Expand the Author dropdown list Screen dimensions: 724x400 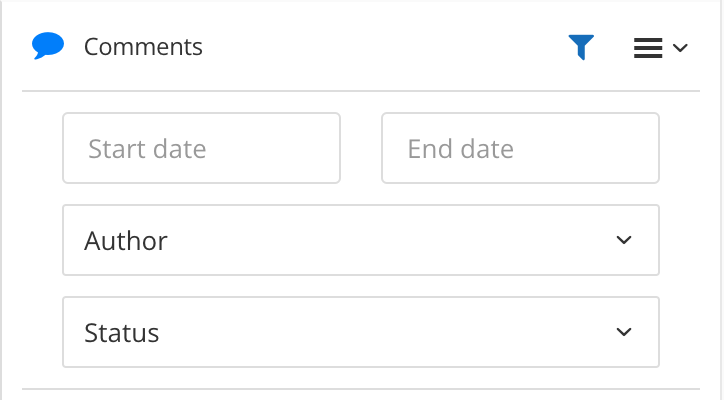pyautogui.click(x=360, y=240)
